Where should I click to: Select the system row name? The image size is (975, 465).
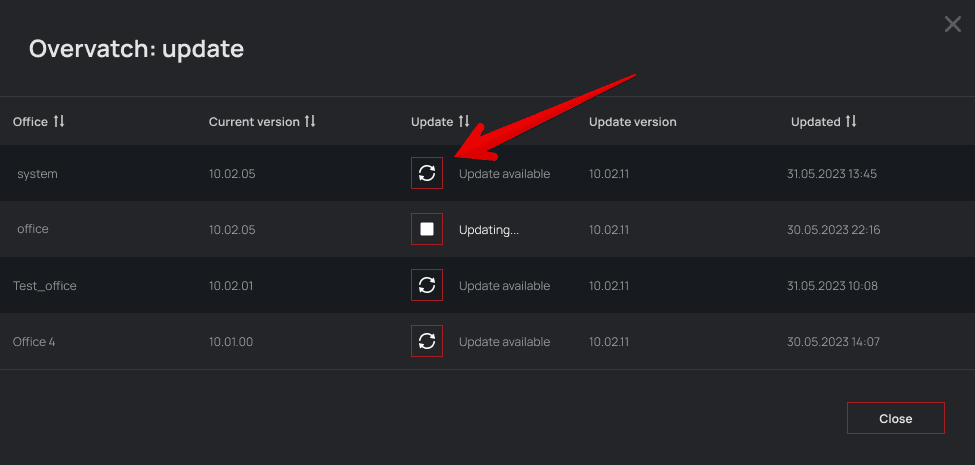click(x=37, y=174)
